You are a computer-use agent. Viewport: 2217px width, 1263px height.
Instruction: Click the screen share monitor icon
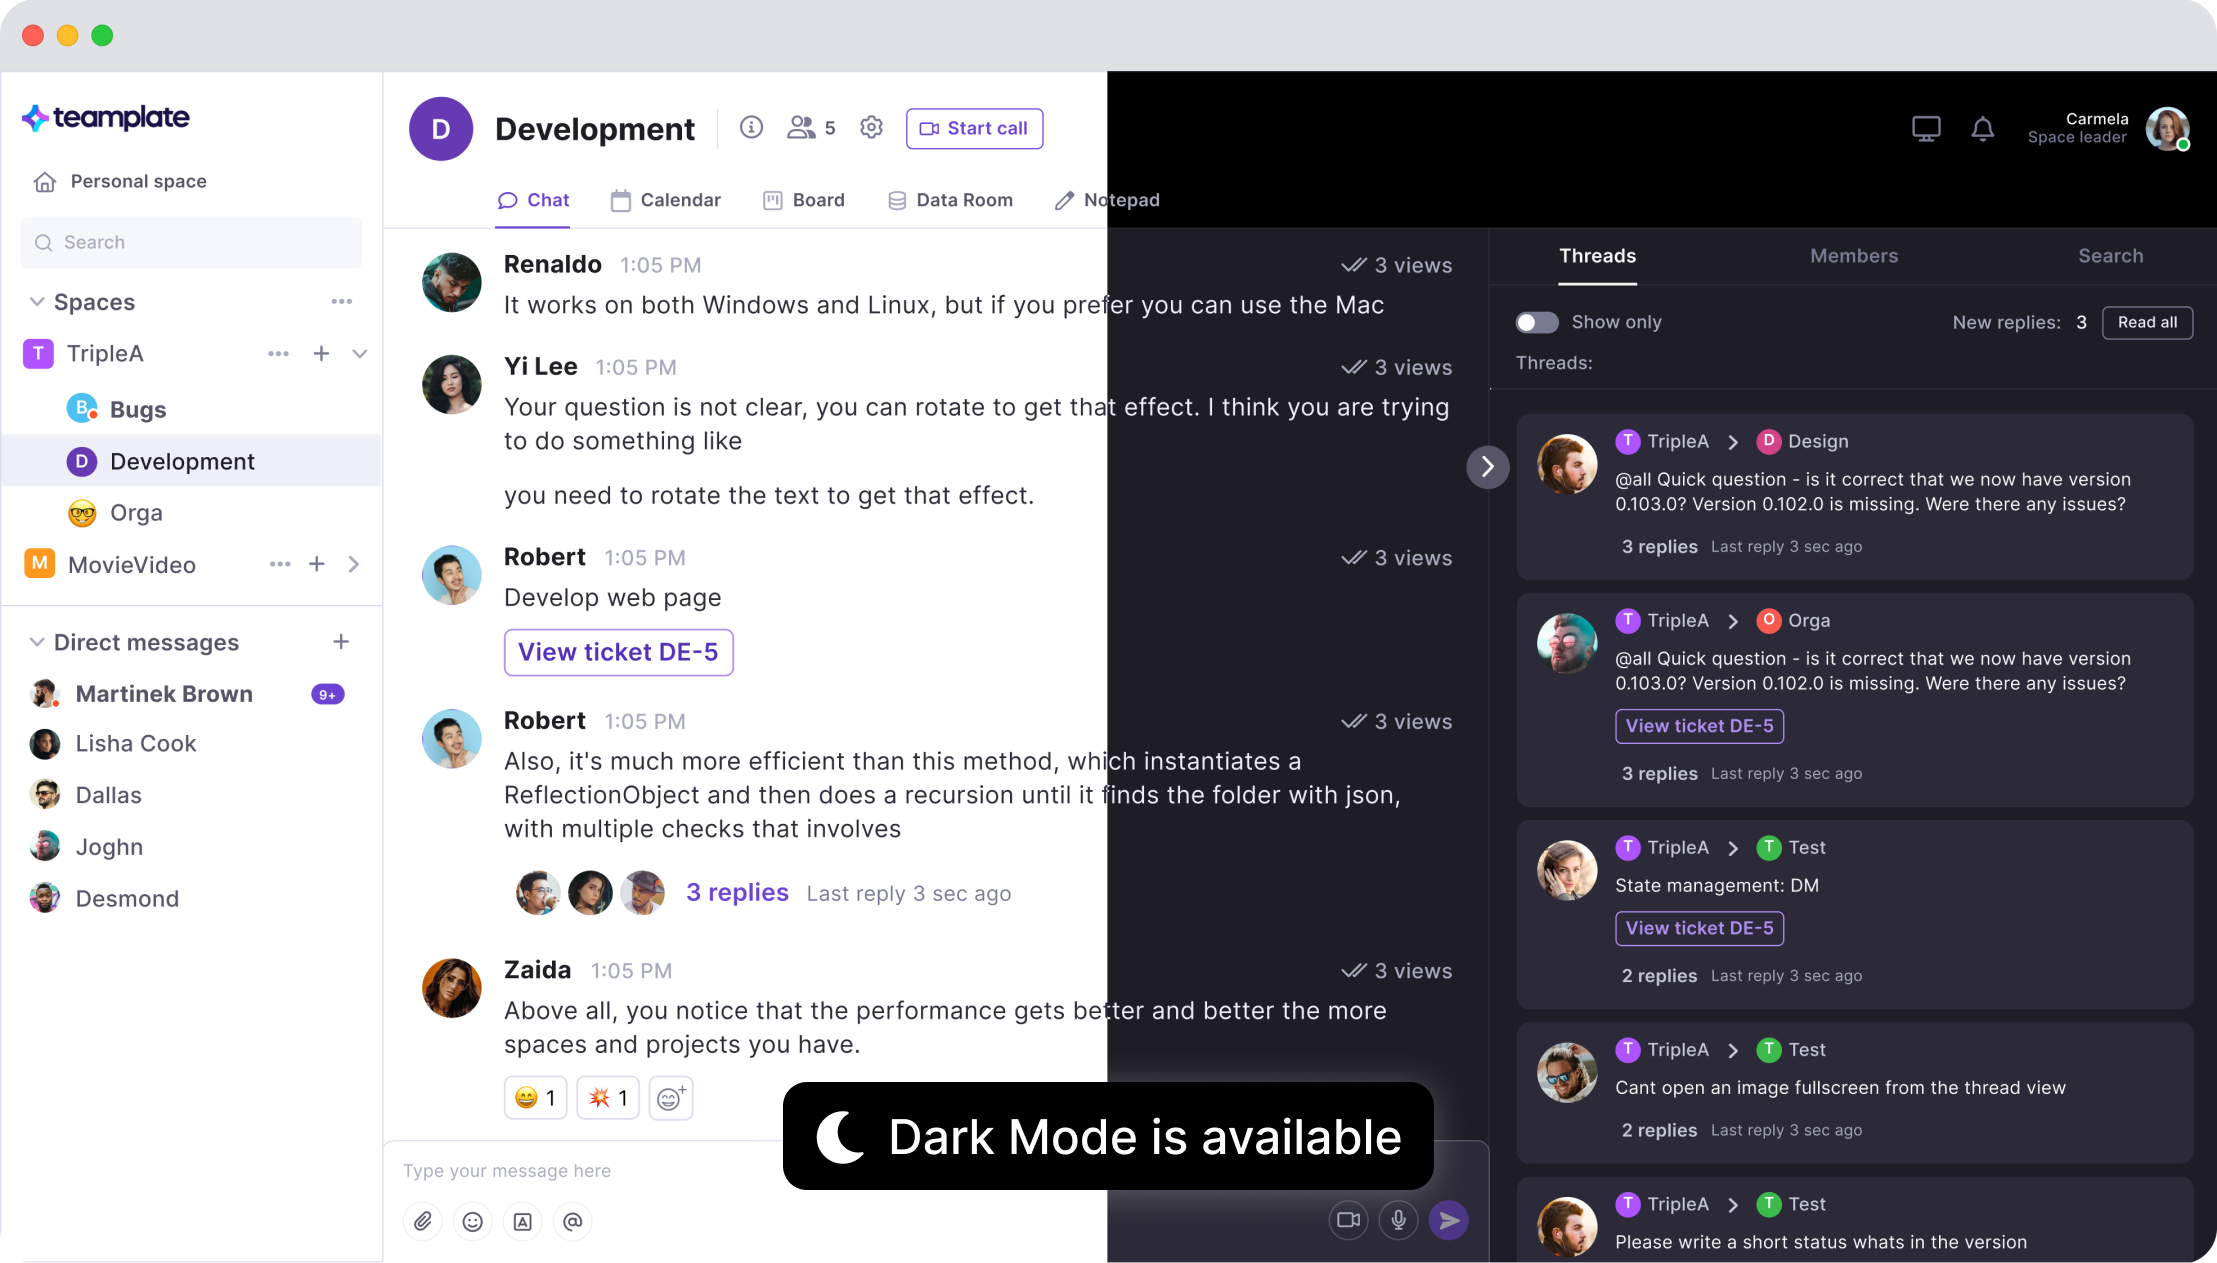[x=1926, y=129]
